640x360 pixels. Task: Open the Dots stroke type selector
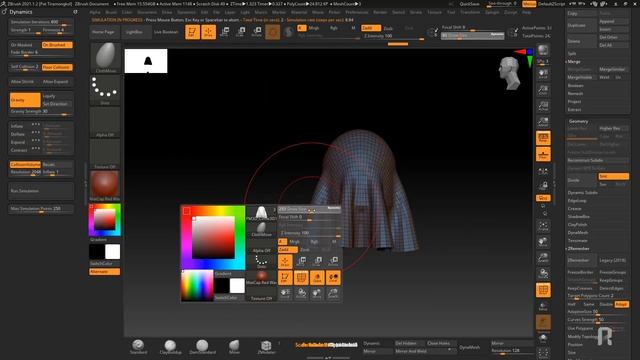pos(105,90)
